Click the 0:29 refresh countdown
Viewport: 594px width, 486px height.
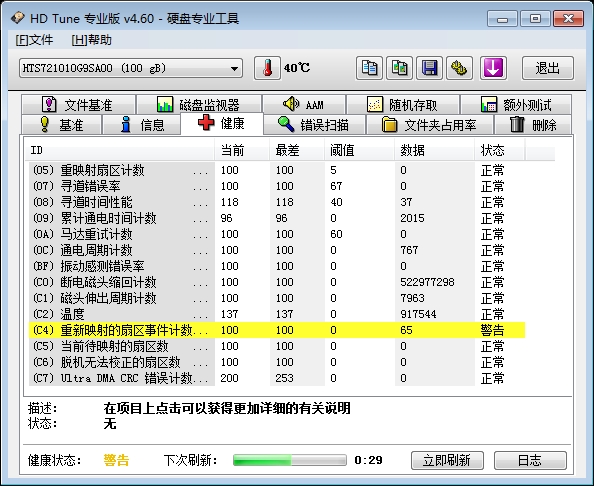click(368, 460)
